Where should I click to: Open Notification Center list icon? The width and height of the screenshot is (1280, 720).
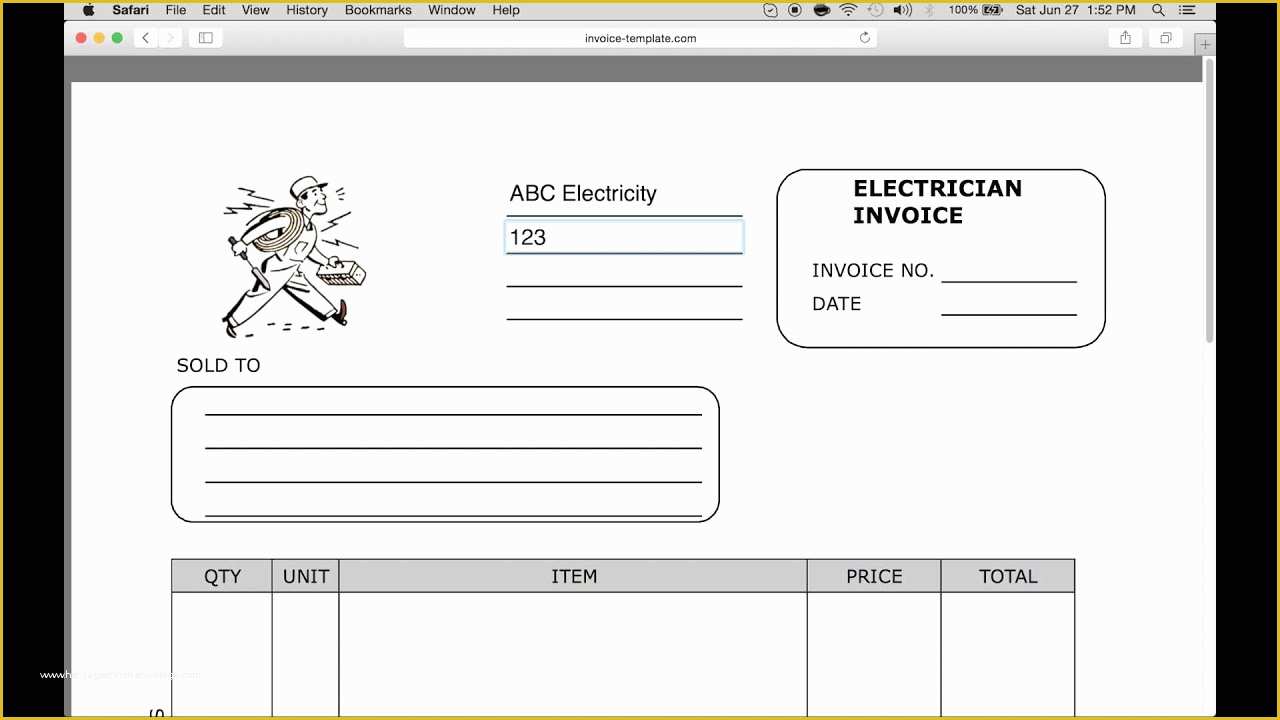tap(1187, 10)
